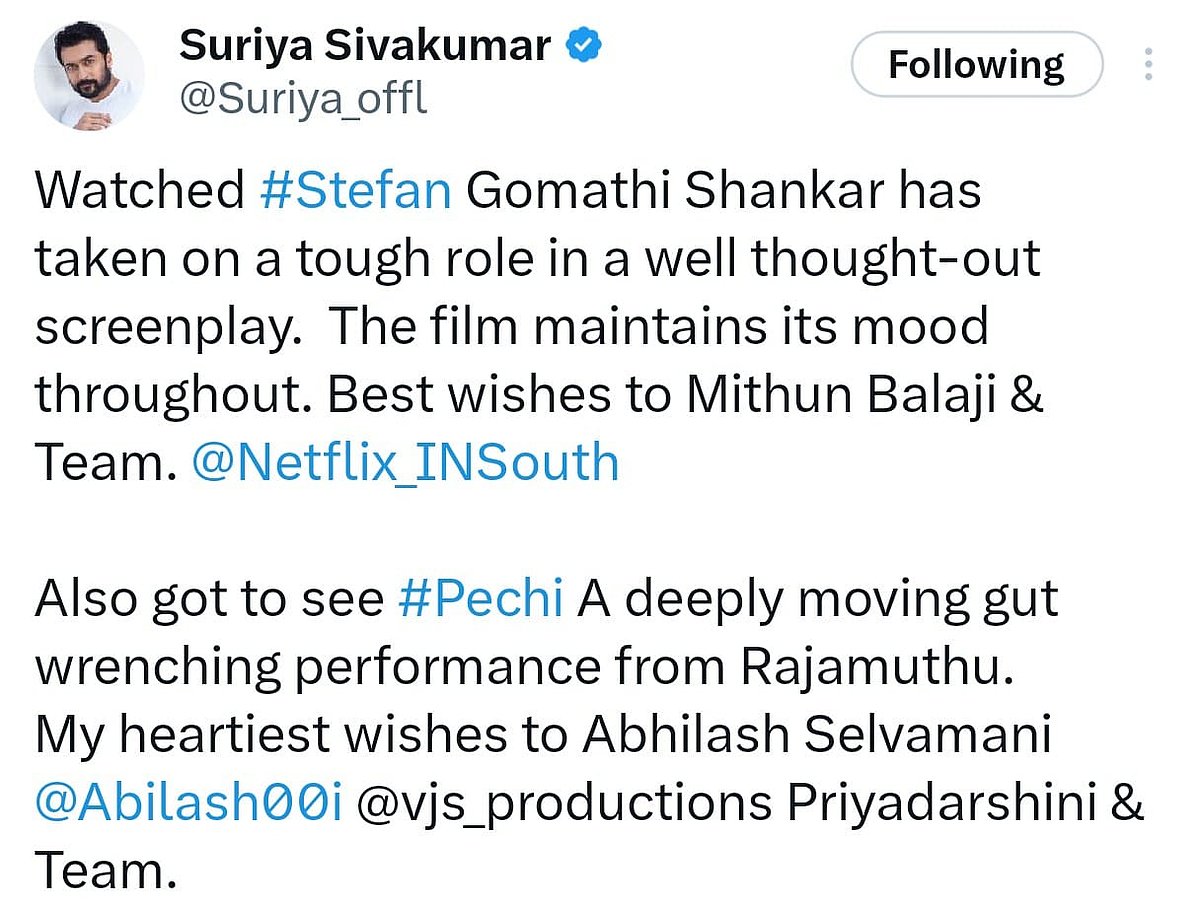Open the #Stefan hashtag
This screenshot has height=906, width=1200.
click(x=354, y=190)
